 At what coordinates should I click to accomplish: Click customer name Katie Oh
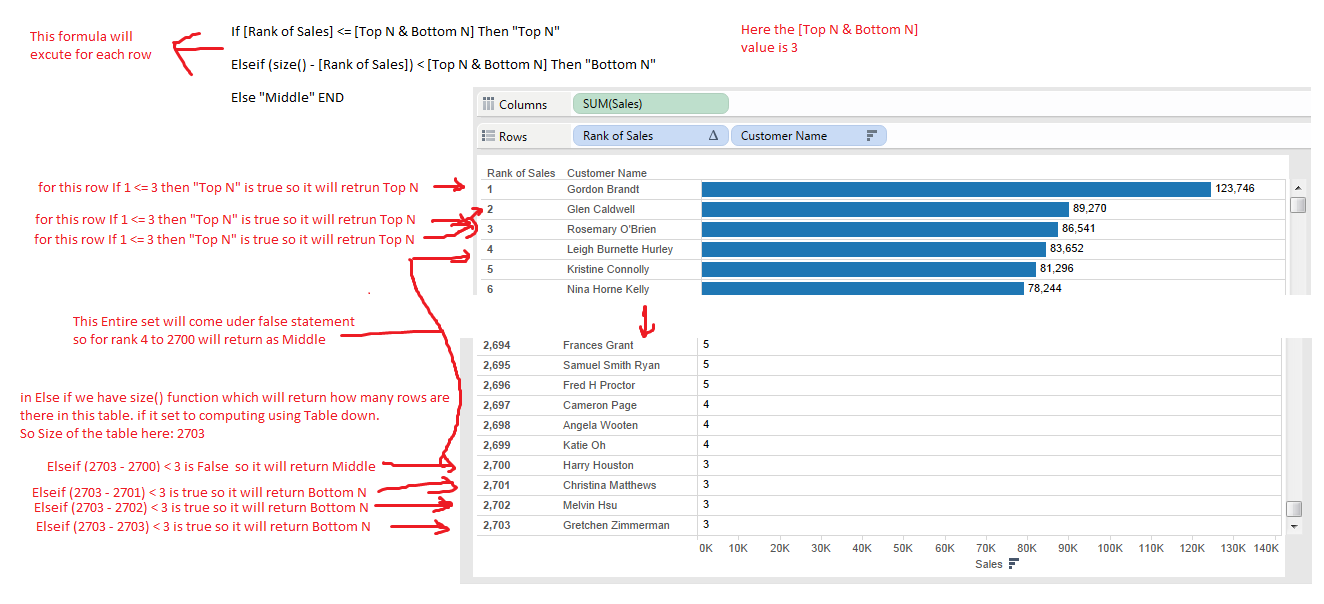tap(584, 445)
